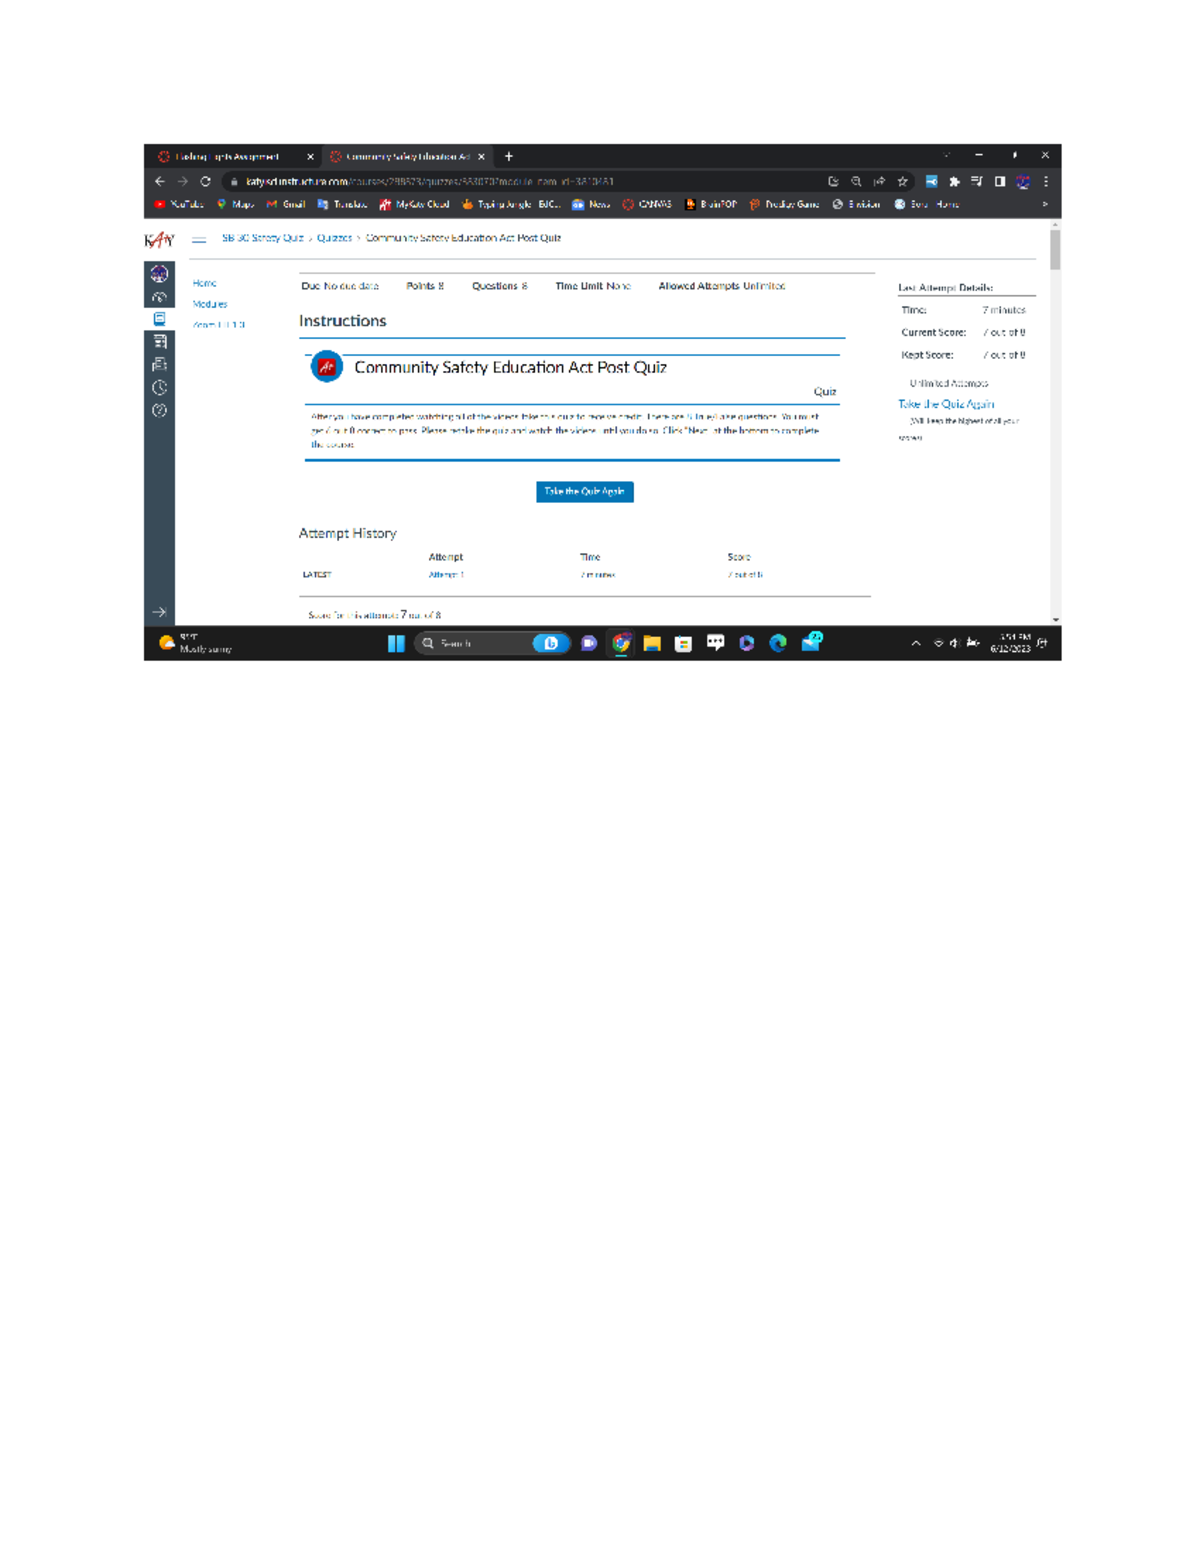The height and width of the screenshot is (1553, 1200).
Task: Toggle the course navigation hamburger menu
Action: (199, 239)
